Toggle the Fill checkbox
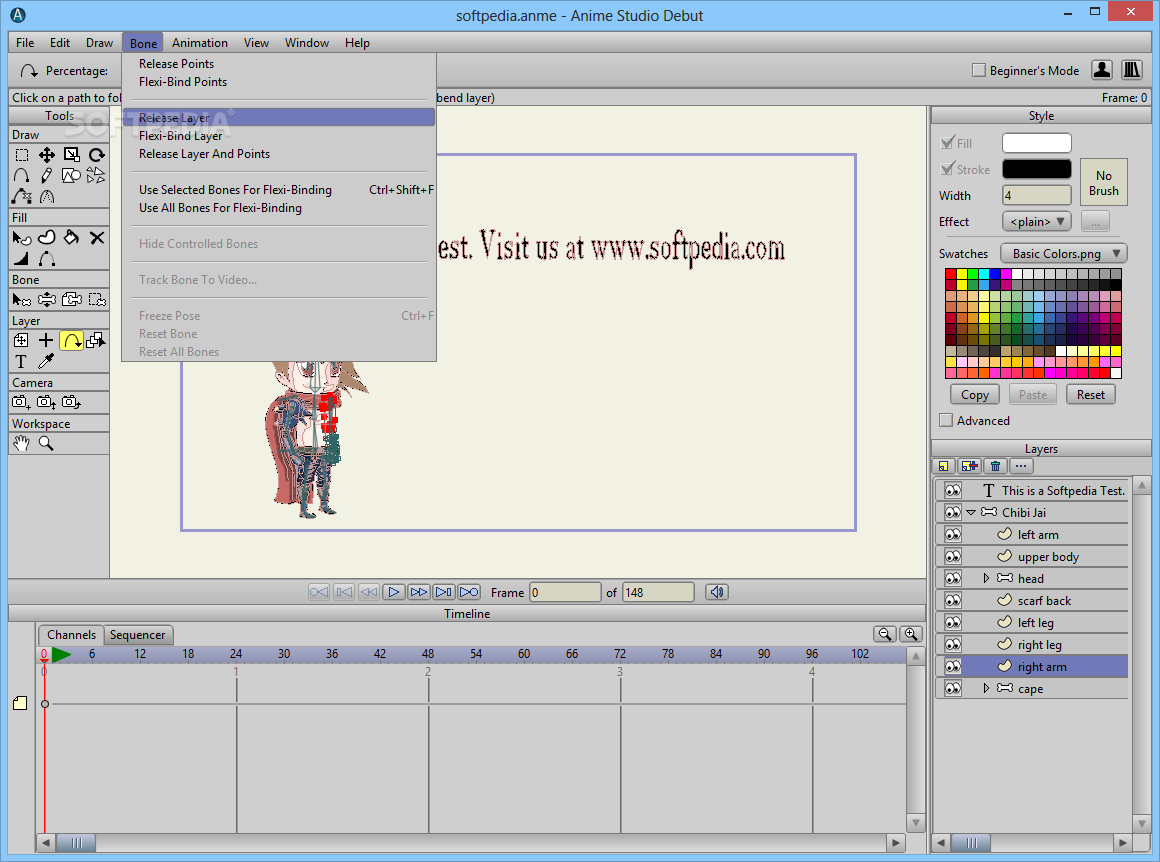This screenshot has height=862, width=1160. point(946,143)
